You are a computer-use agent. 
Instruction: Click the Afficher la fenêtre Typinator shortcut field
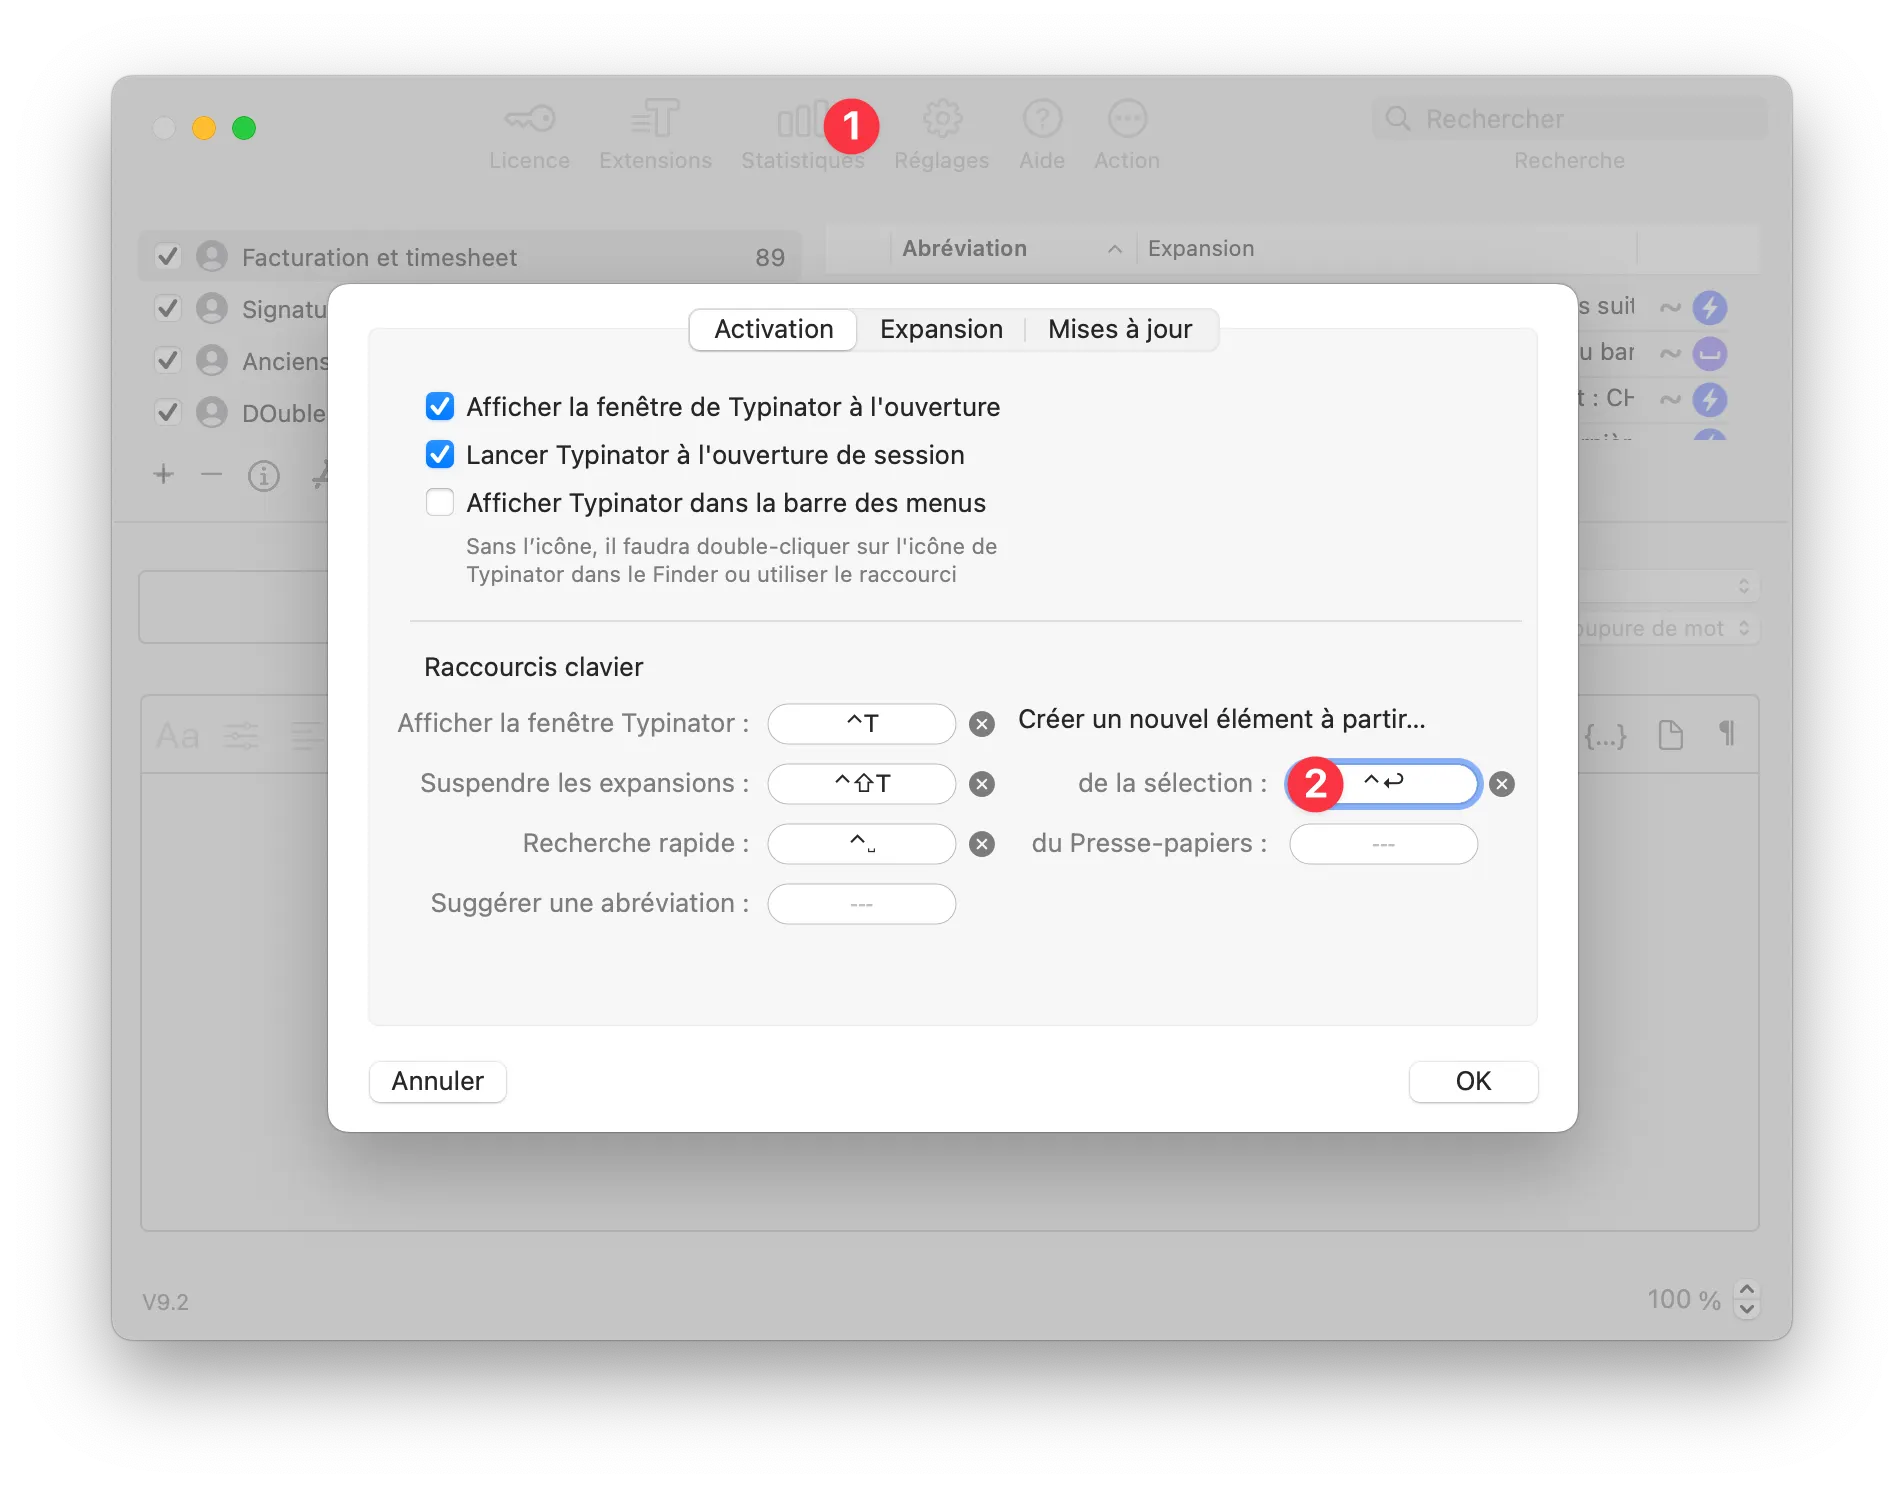pos(862,723)
